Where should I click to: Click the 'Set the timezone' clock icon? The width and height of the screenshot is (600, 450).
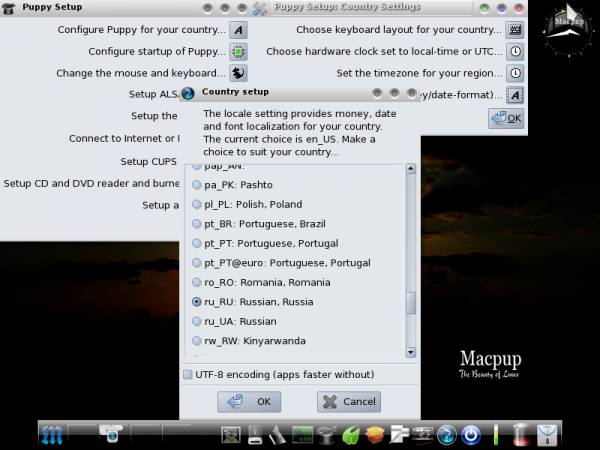point(515,73)
